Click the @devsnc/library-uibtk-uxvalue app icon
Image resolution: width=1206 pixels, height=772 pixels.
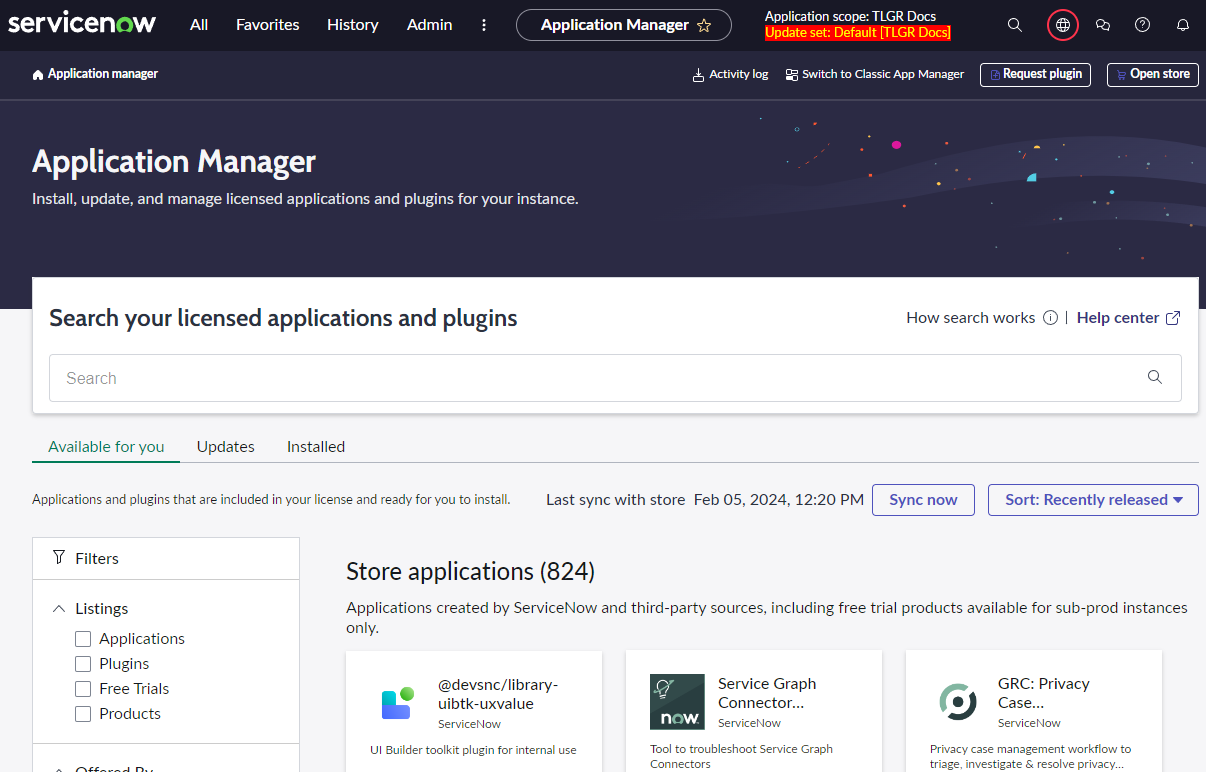(398, 703)
